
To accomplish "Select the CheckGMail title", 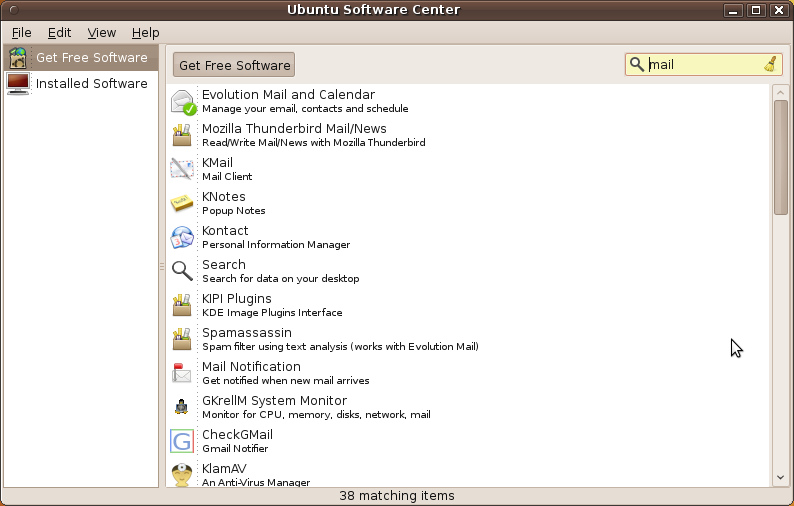I will pyautogui.click(x=237, y=435).
